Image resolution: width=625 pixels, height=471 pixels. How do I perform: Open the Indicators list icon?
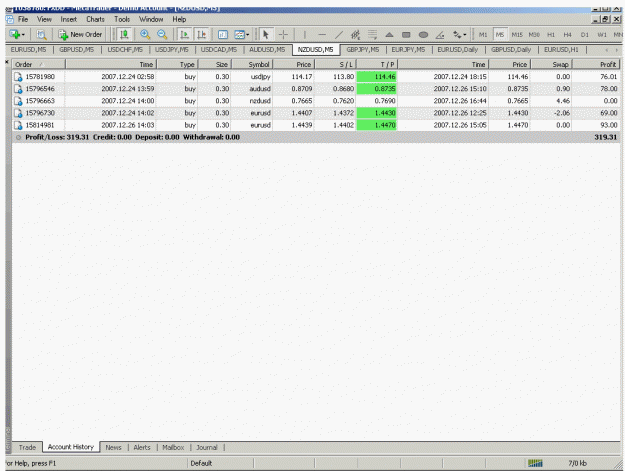[x=223, y=35]
